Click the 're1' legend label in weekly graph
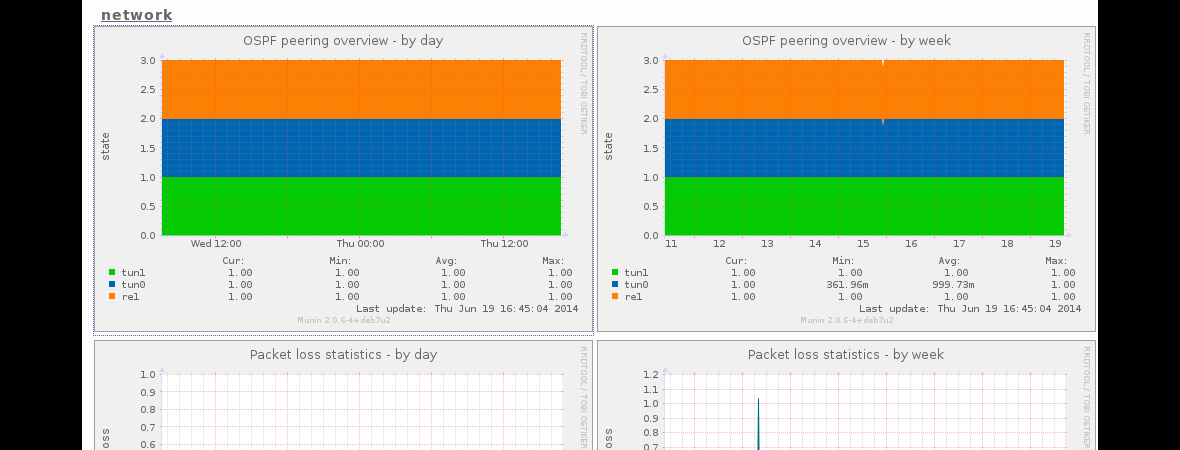 pyautogui.click(x=633, y=296)
